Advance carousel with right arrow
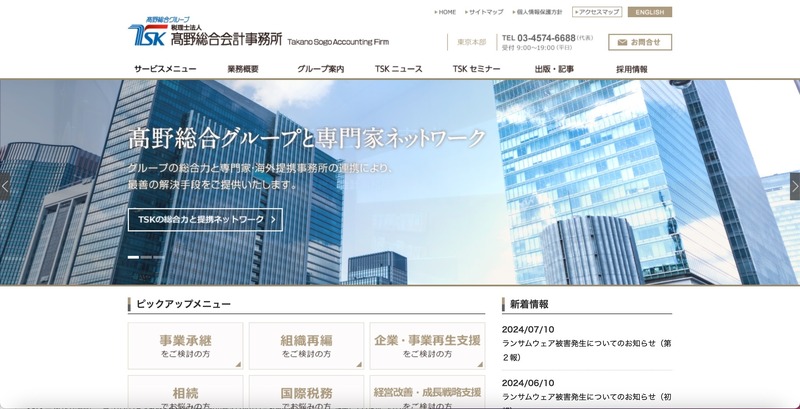The height and width of the screenshot is (409, 800). (x=794, y=186)
